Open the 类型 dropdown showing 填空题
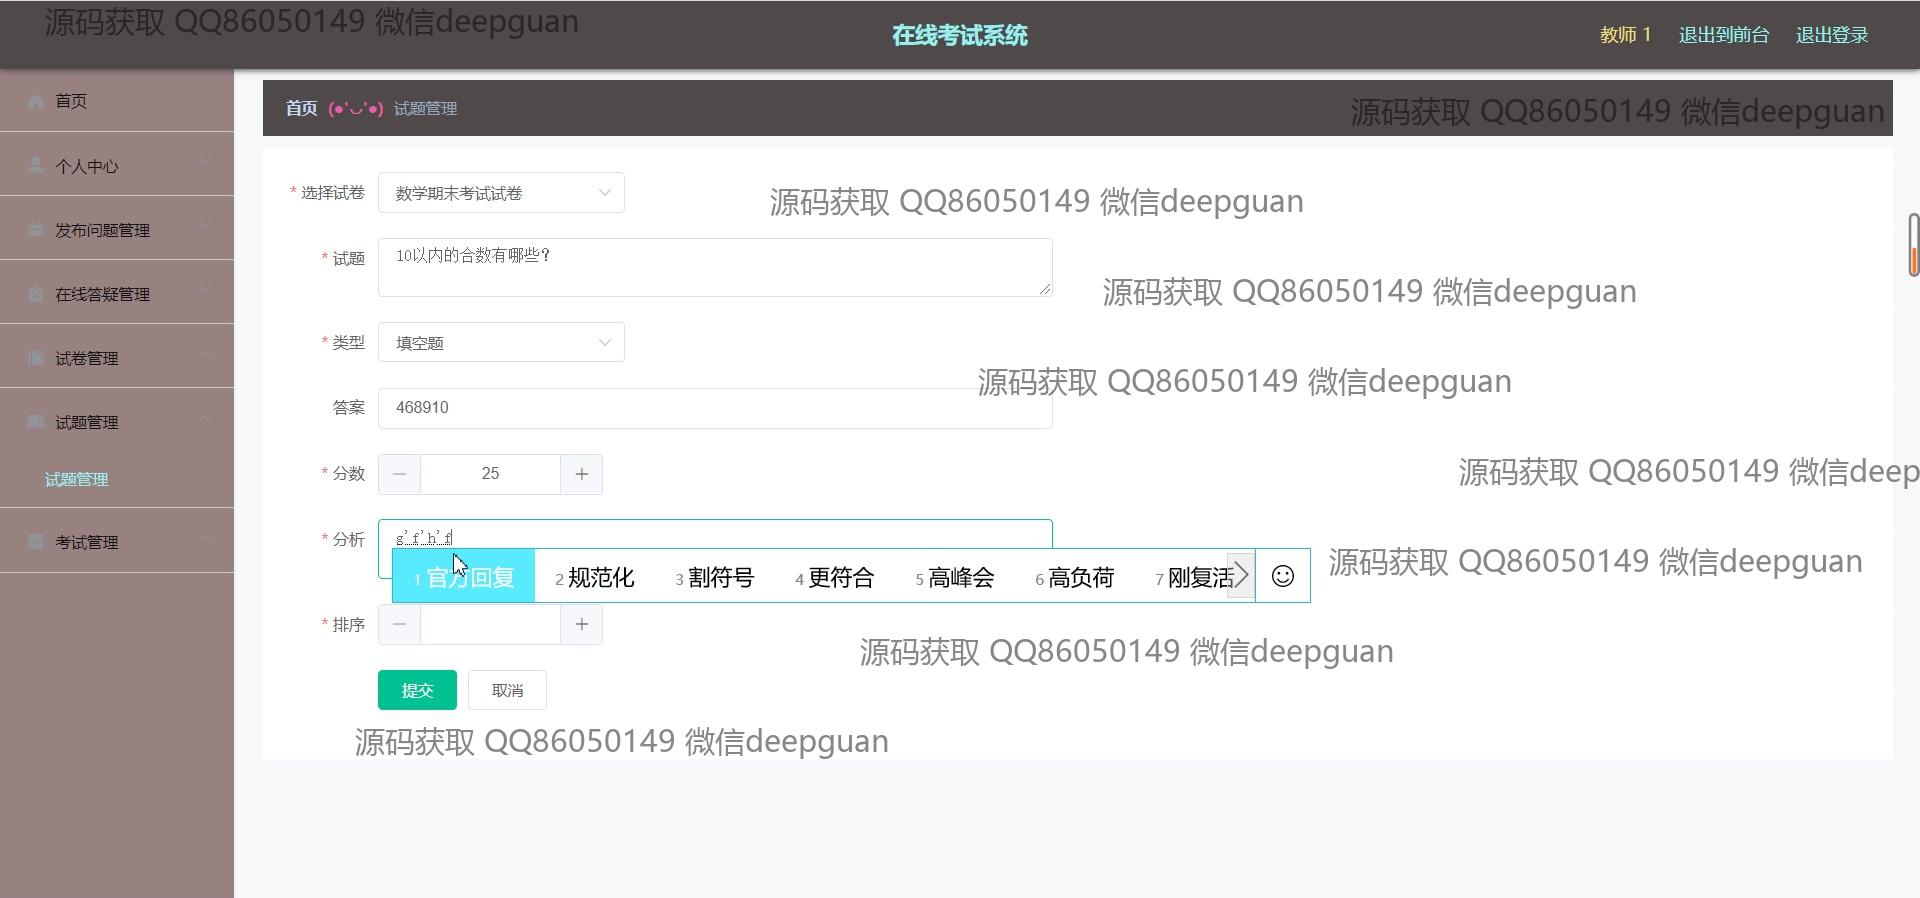This screenshot has height=898, width=1920. tap(501, 342)
